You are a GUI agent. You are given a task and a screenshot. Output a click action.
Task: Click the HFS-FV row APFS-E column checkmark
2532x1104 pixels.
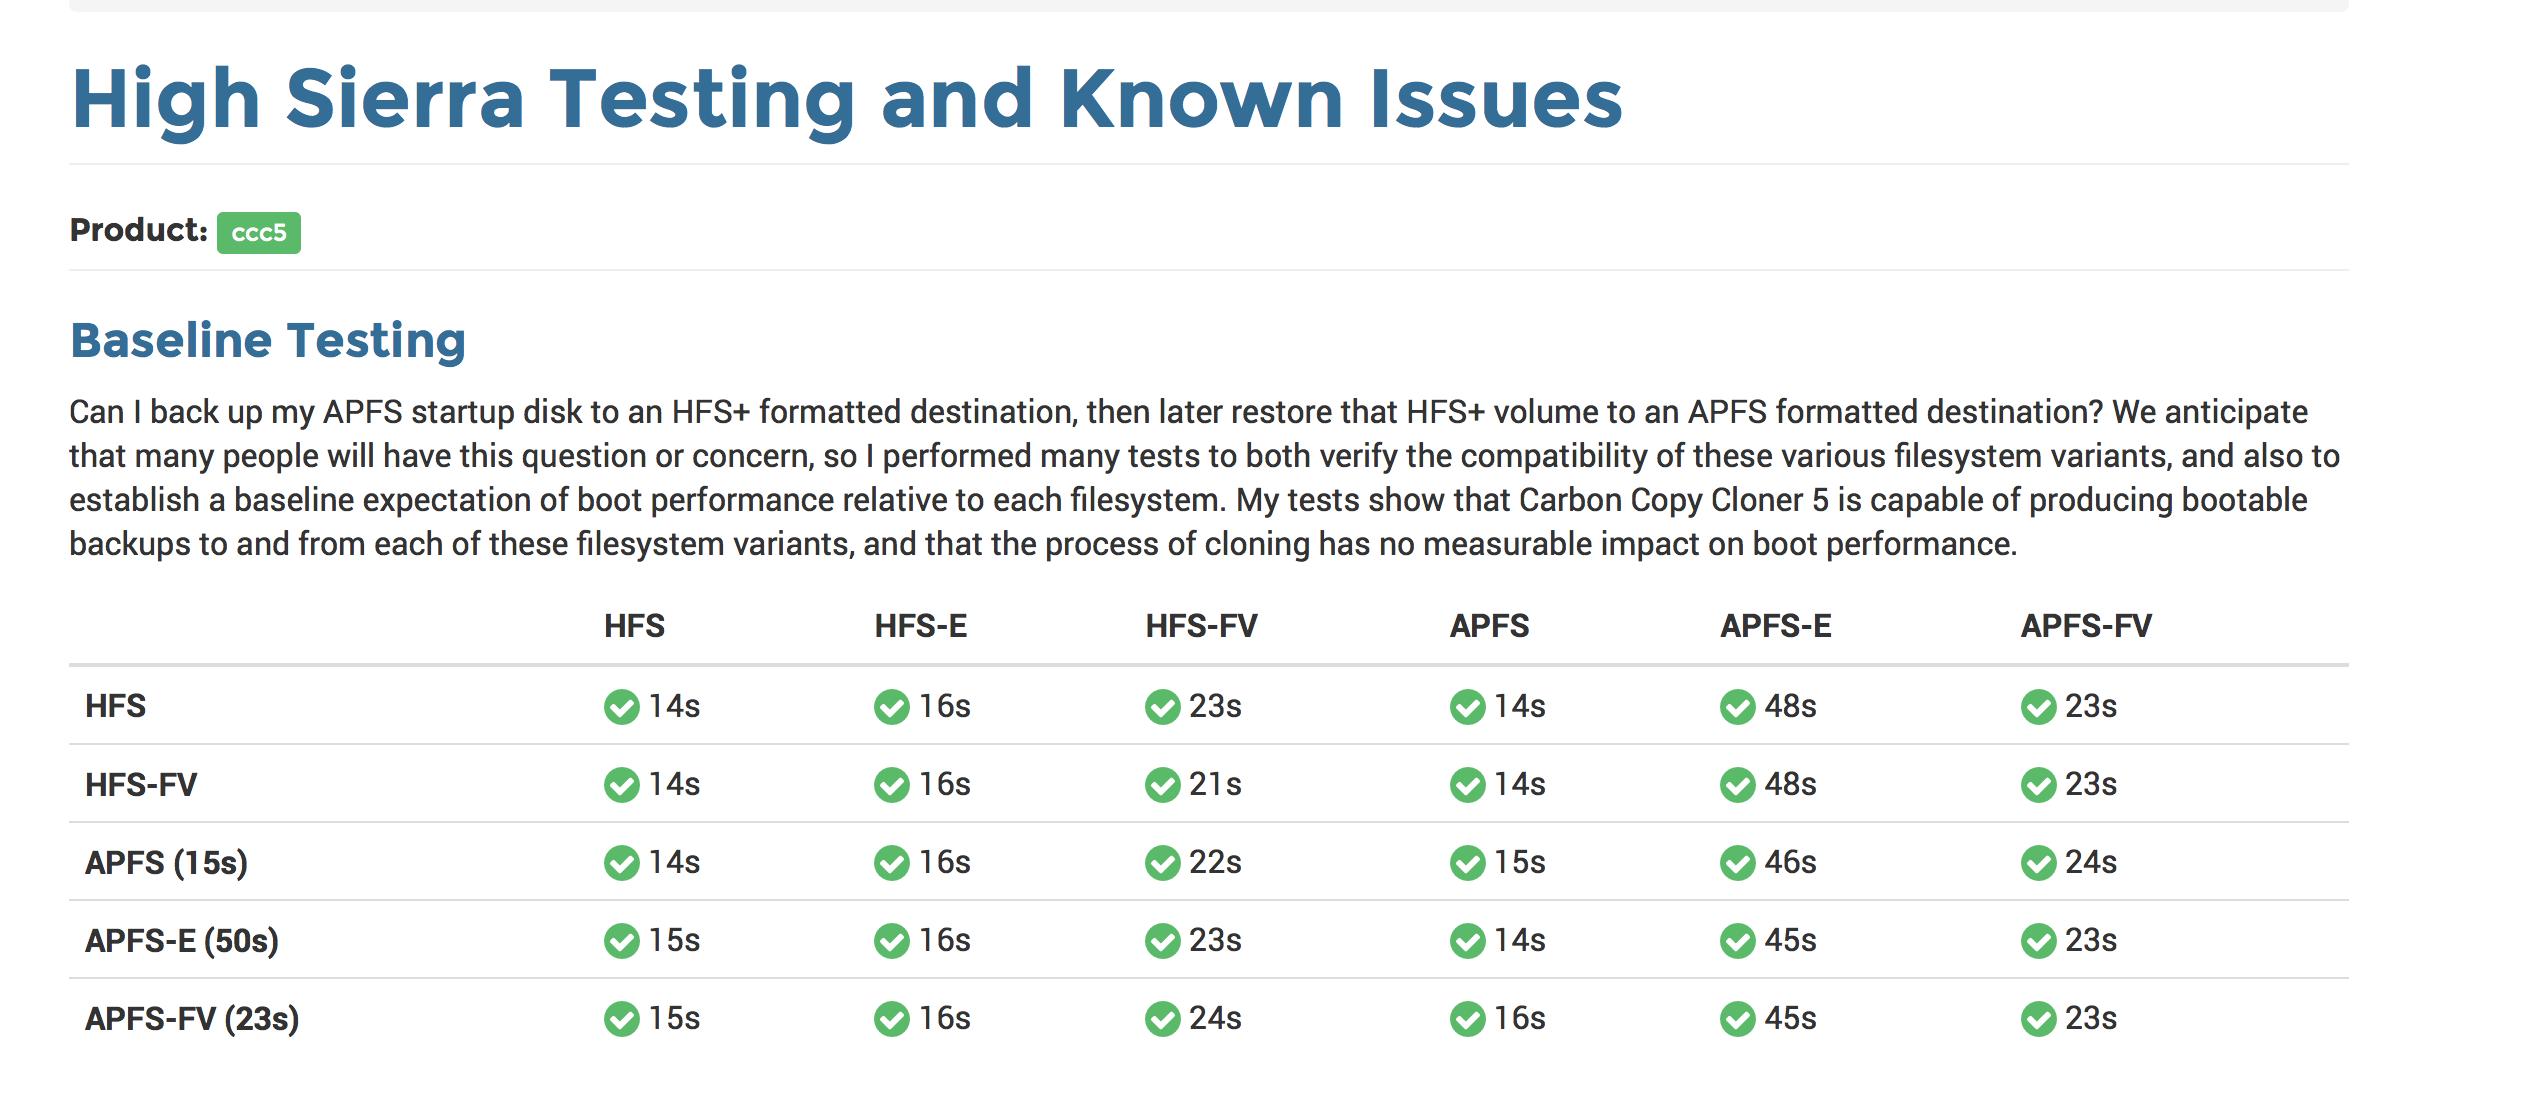[1737, 785]
